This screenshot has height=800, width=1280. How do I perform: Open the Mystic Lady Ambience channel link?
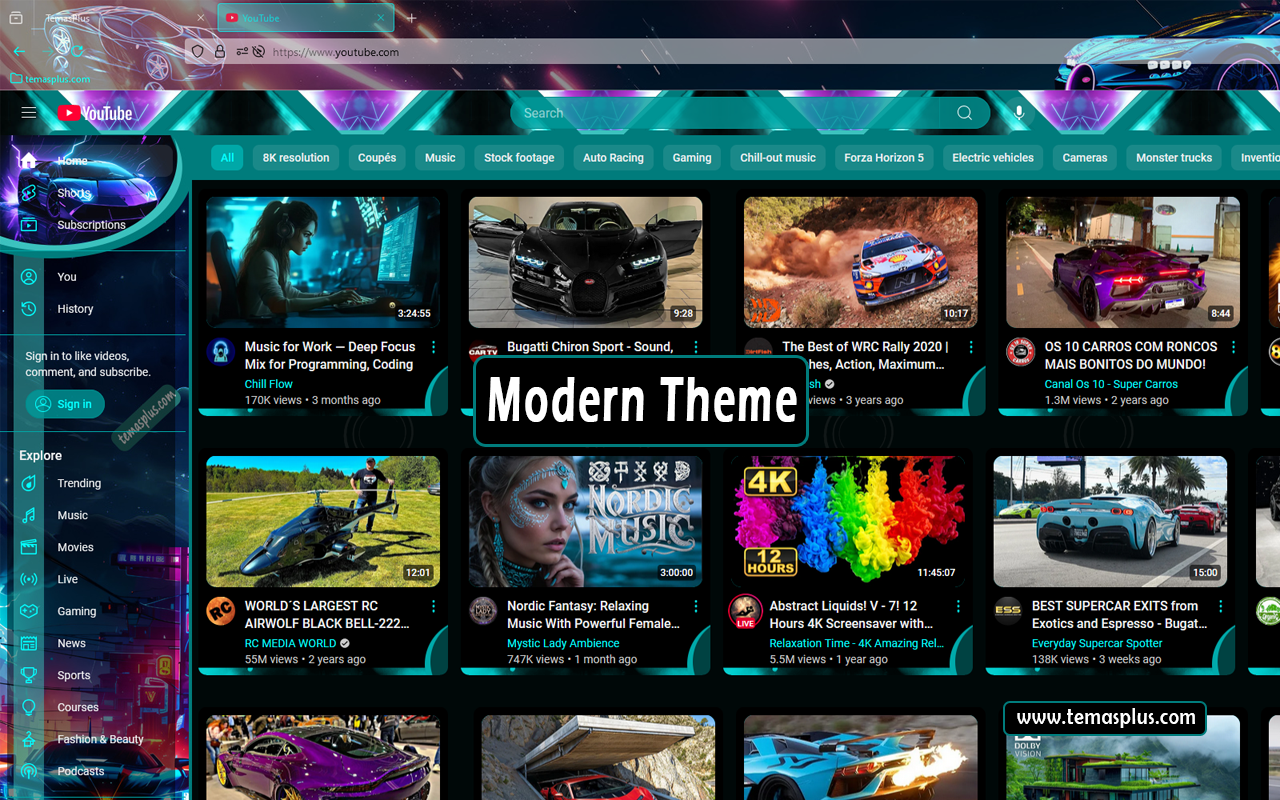click(x=563, y=643)
